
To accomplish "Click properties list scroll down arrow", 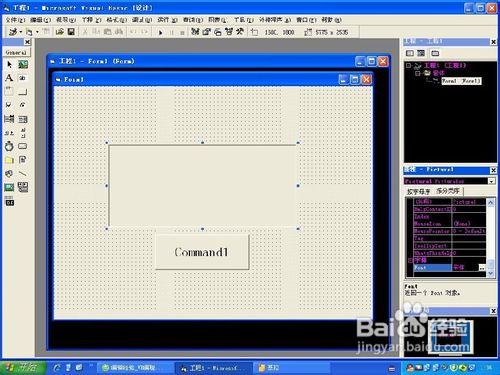I will click(491, 273).
